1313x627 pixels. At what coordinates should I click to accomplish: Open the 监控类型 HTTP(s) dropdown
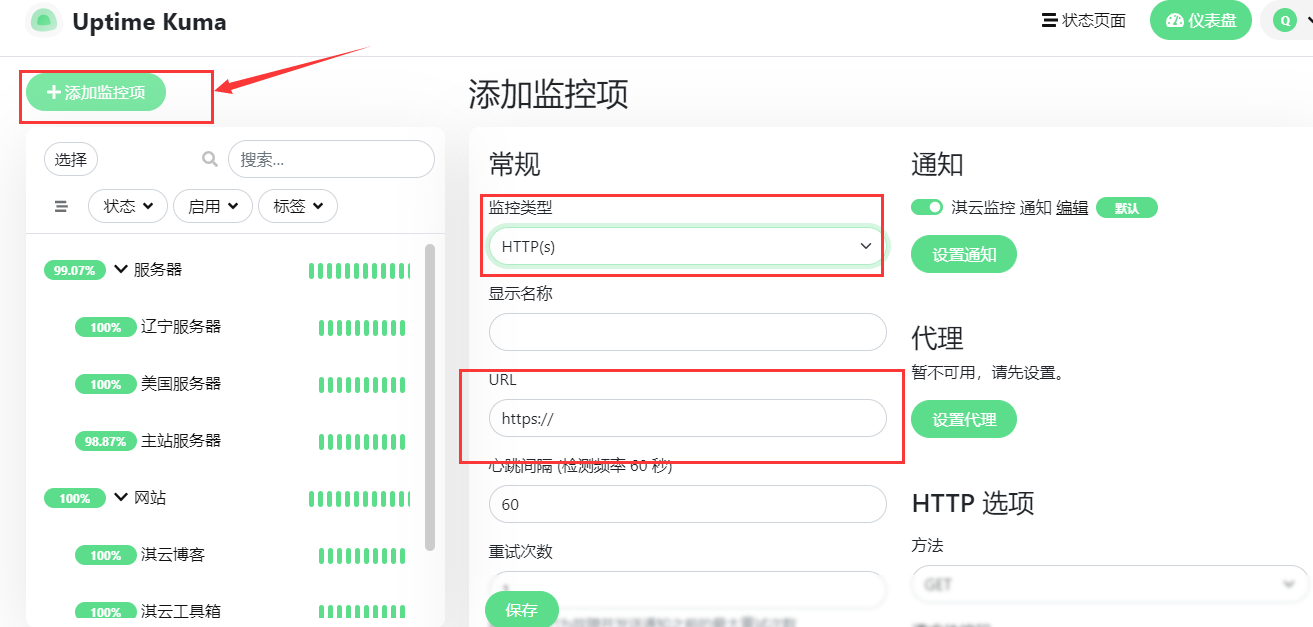point(687,246)
